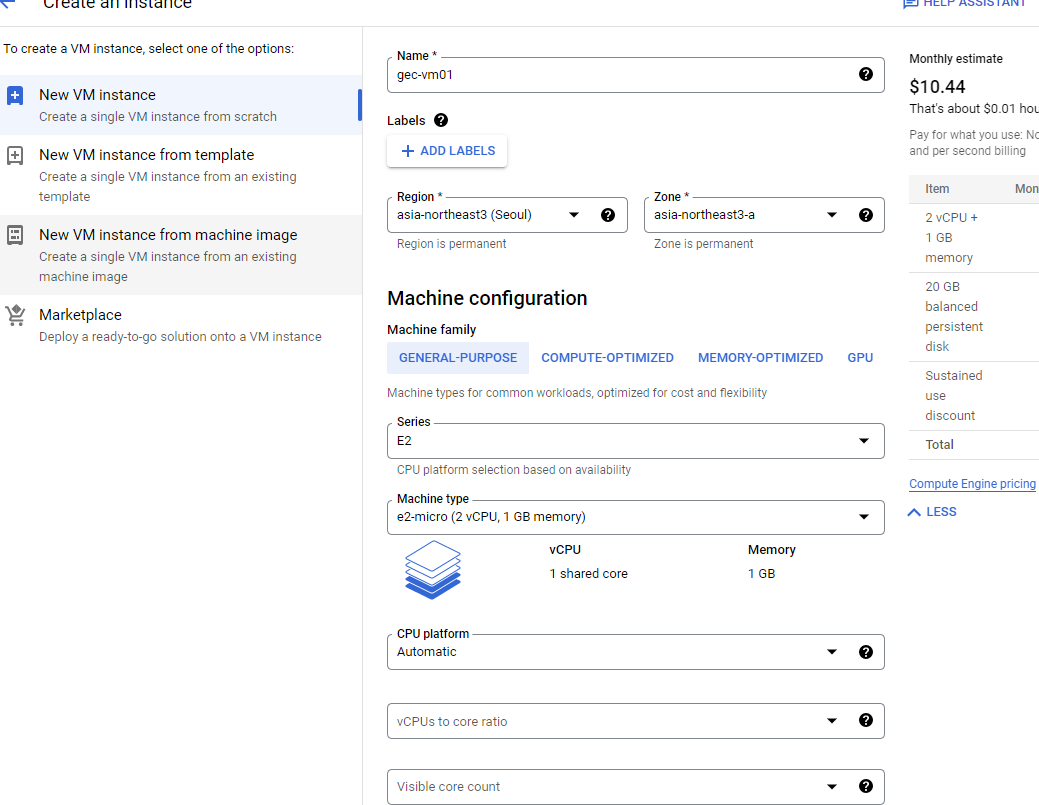
Task: Click the Add Labels button
Action: [x=447, y=151]
